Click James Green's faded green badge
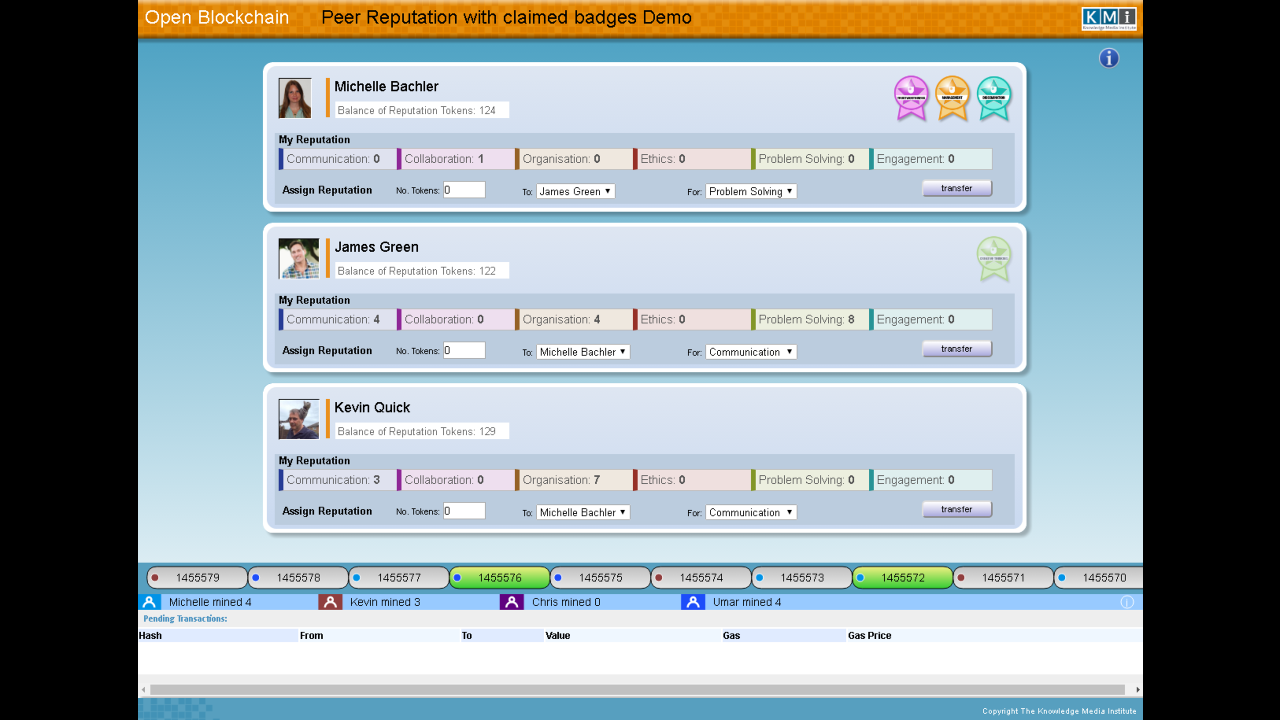This screenshot has width=1280, height=720. click(993, 258)
